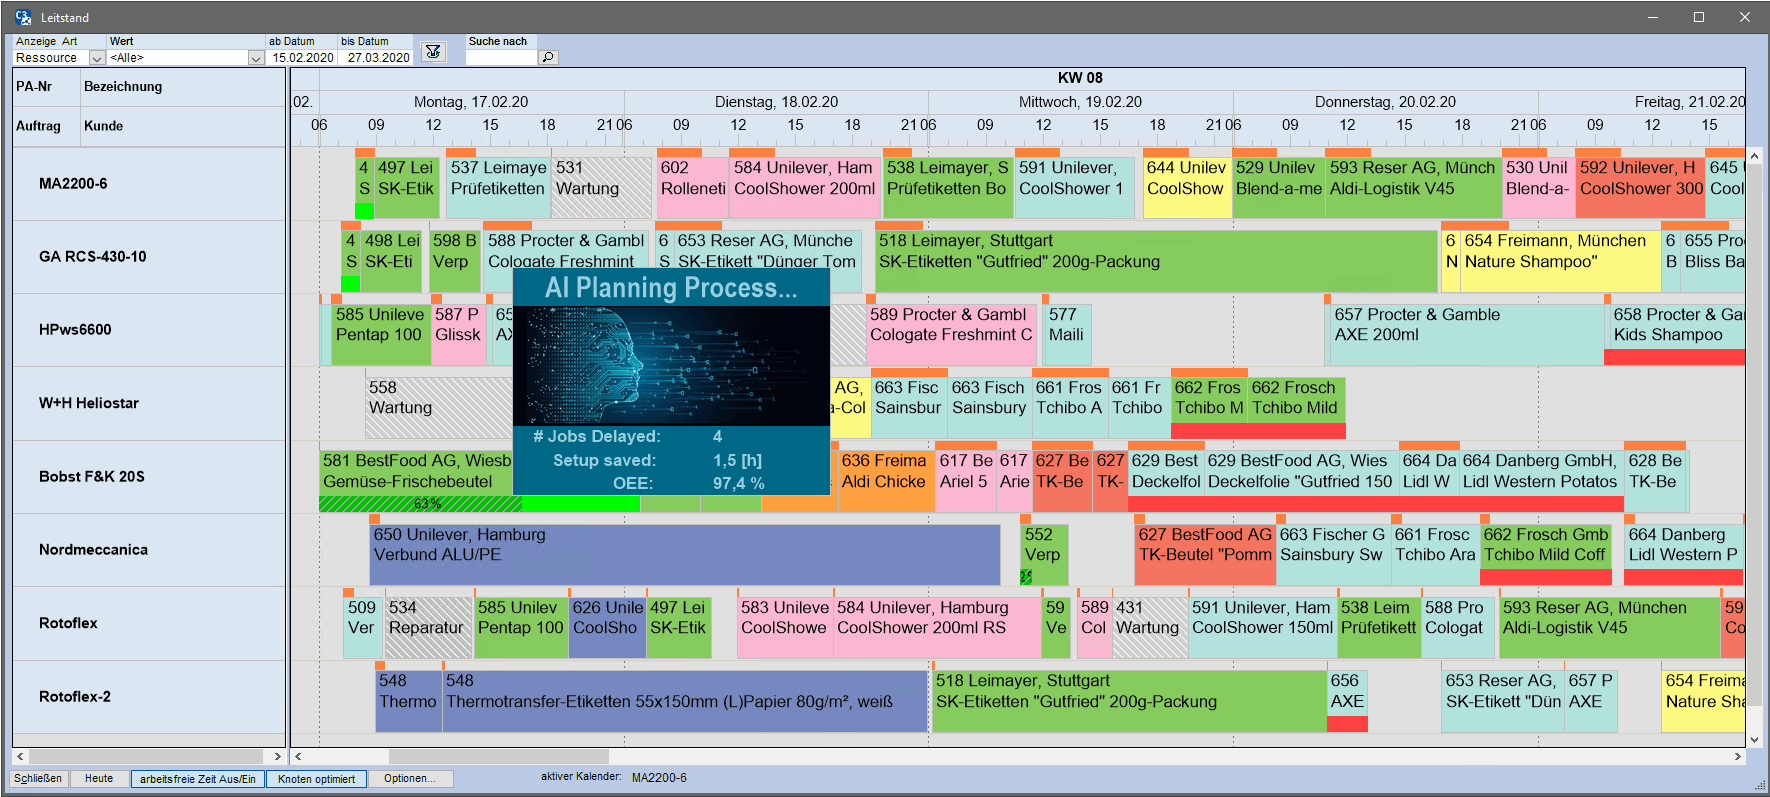1770x797 pixels.
Task: Select job 592 Unilever CoolShower 300
Action: pos(1640,187)
